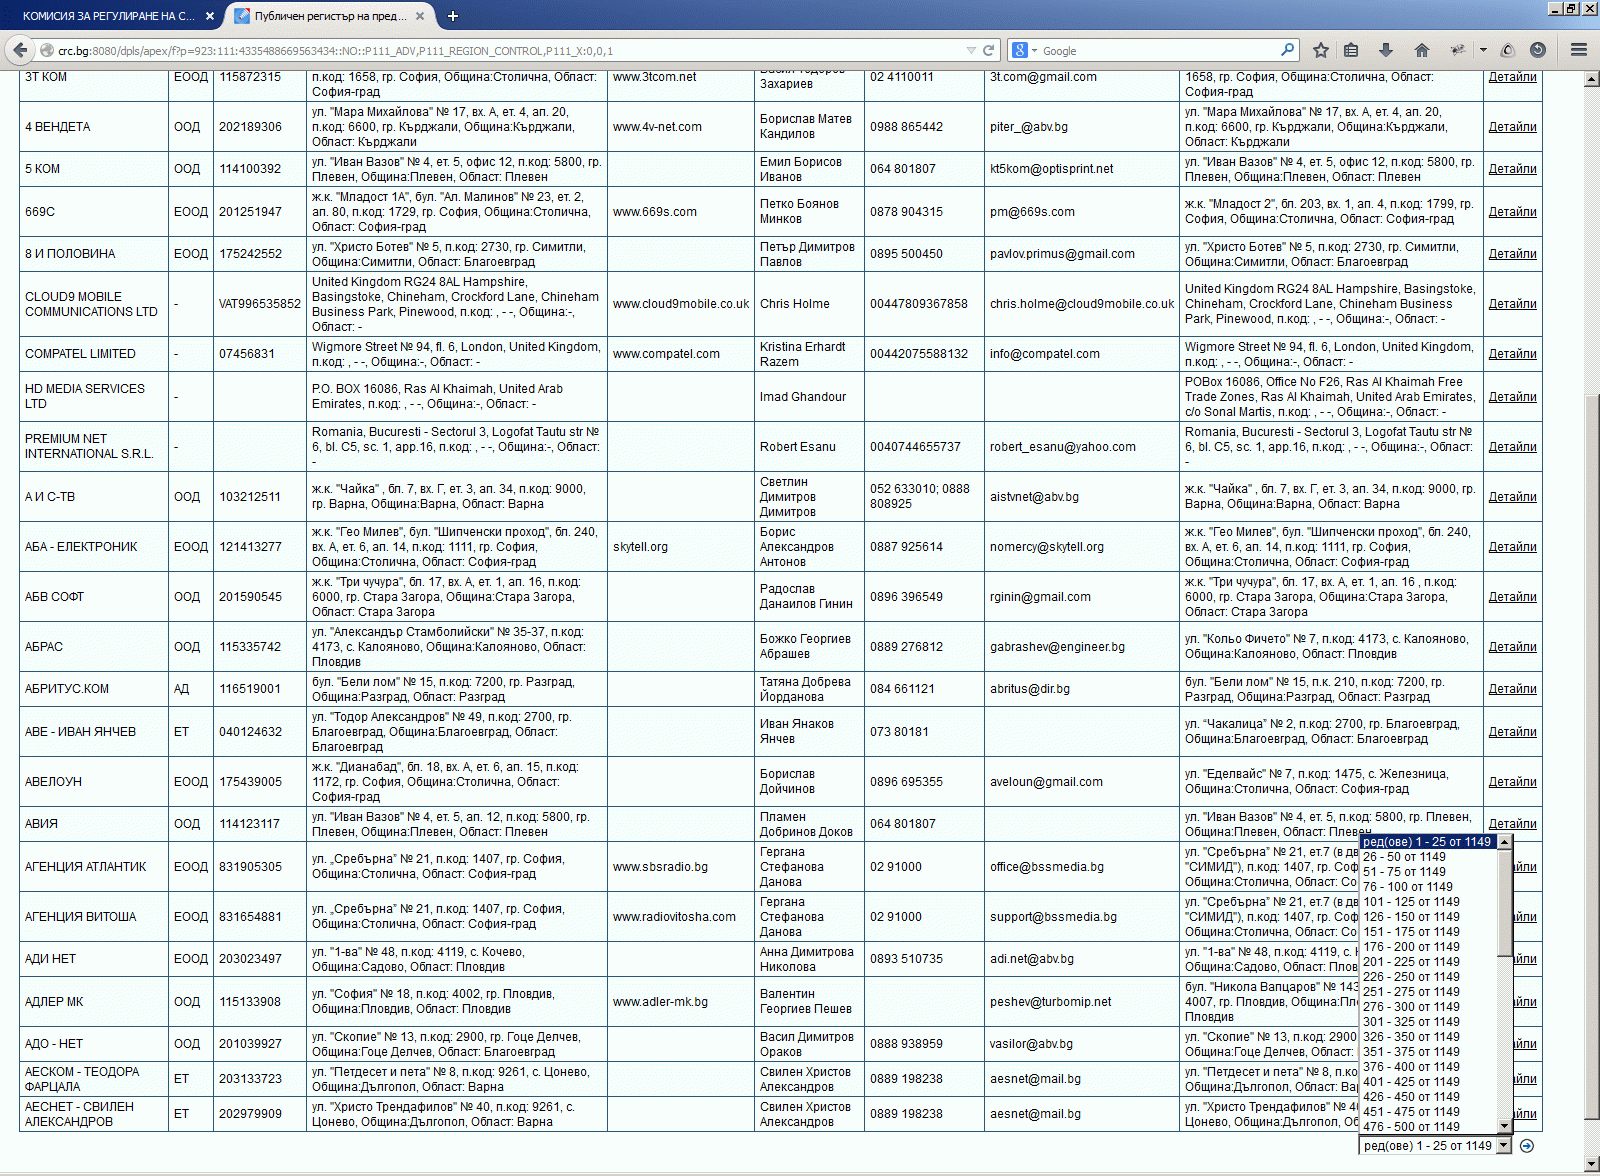Open Детайли link for АБВ СОФТ
The width and height of the screenshot is (1600, 1176).
(x=1512, y=597)
